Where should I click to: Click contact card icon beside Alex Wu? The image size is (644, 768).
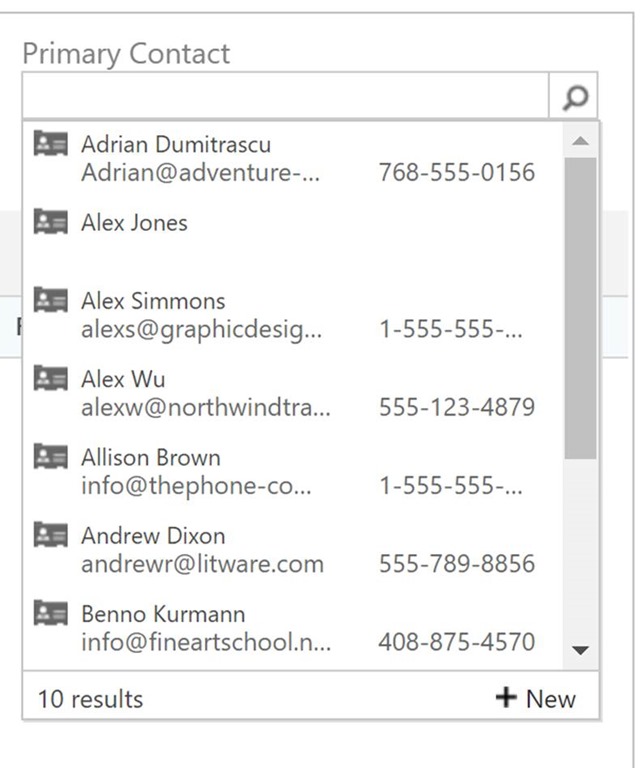click(50, 377)
